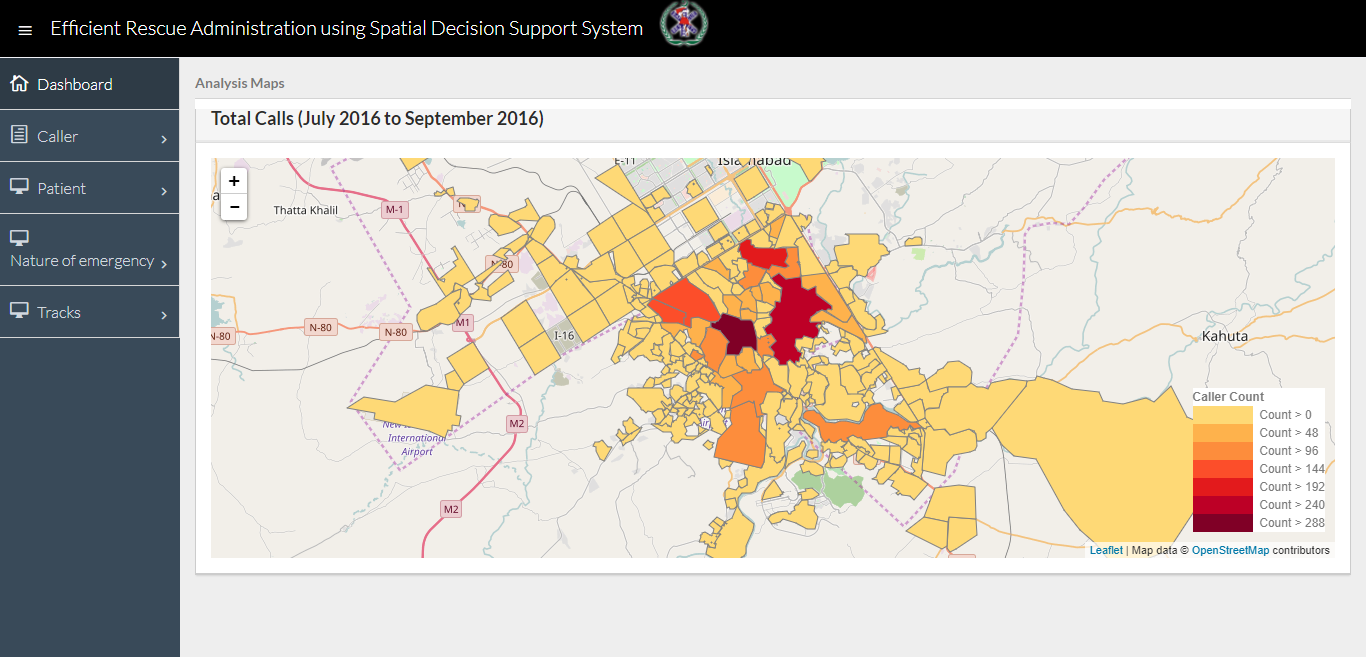1366x657 pixels.
Task: Click the Analysis Maps heading
Action: (239, 83)
